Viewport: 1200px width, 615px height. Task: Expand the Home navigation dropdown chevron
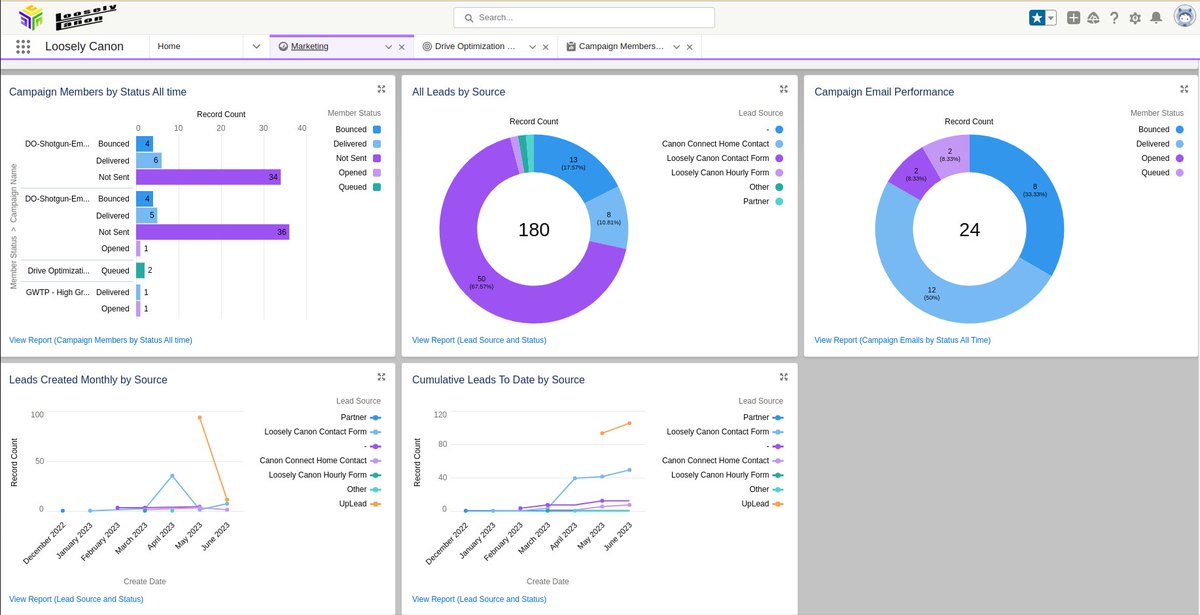click(256, 46)
